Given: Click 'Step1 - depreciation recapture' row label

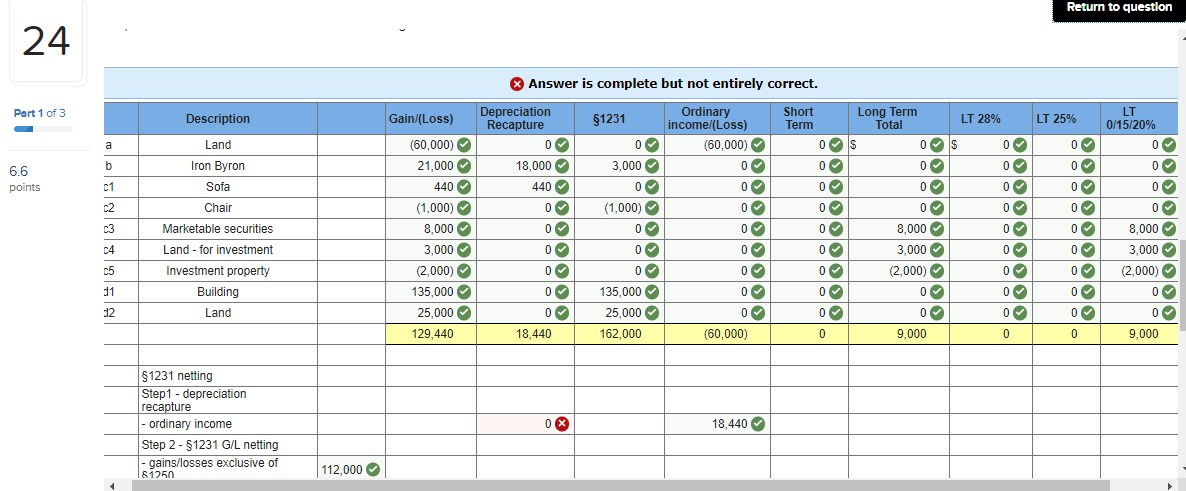Looking at the screenshot, I should pyautogui.click(x=194, y=400).
